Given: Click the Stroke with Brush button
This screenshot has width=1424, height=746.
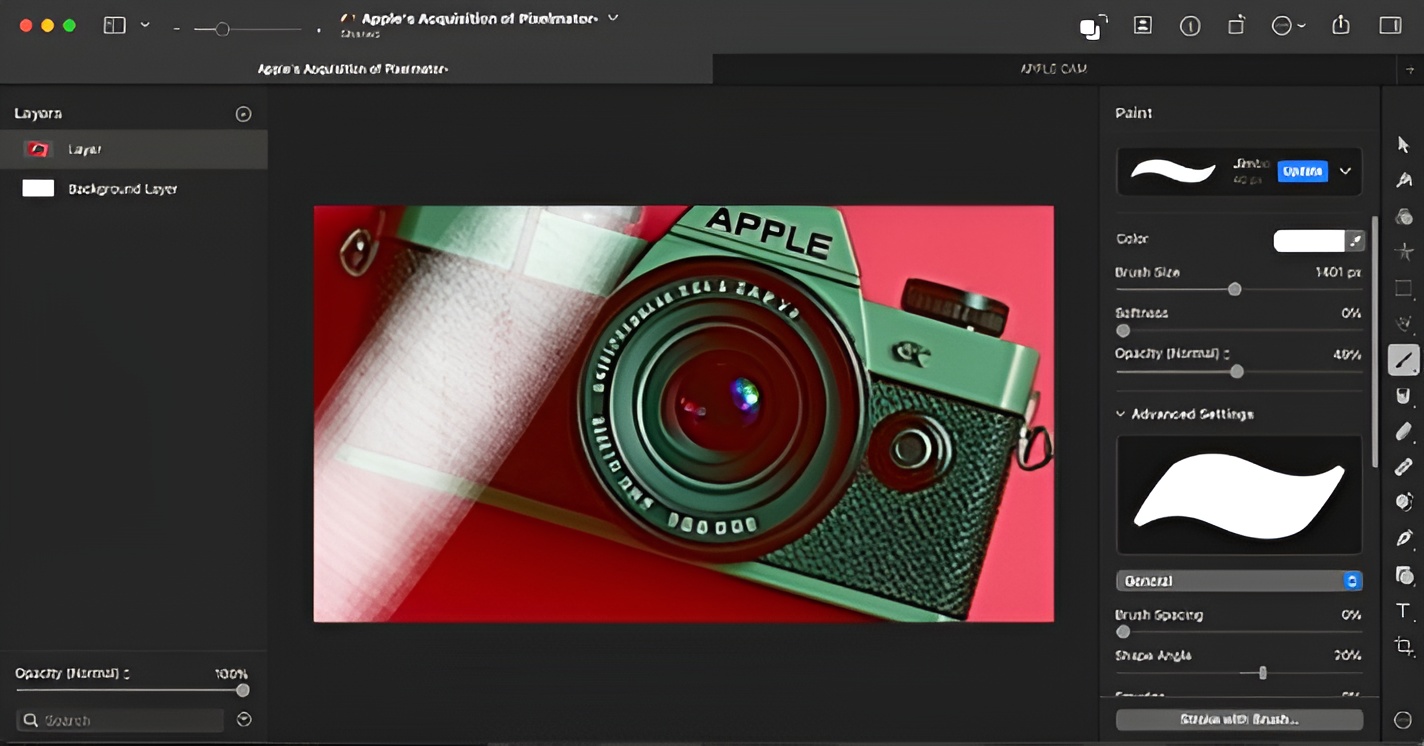Looking at the screenshot, I should (x=1238, y=719).
